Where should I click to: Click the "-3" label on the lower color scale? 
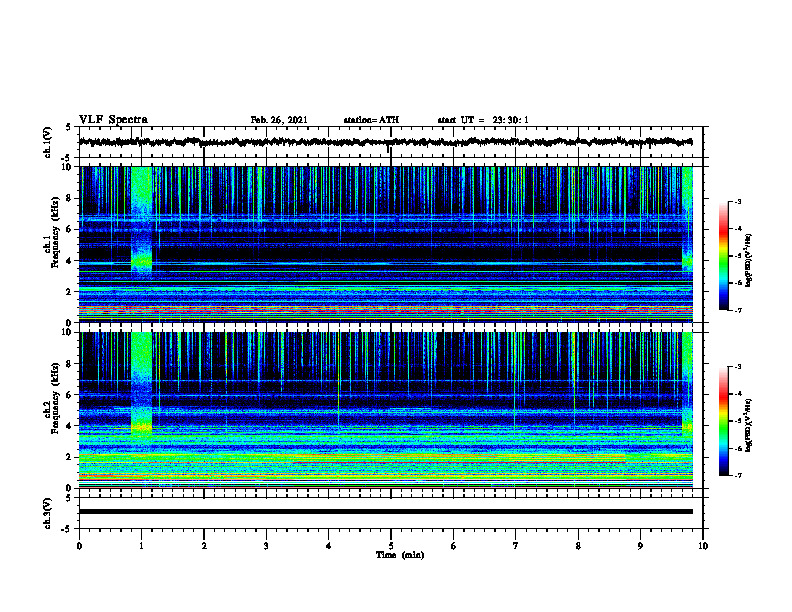pyautogui.click(x=737, y=367)
